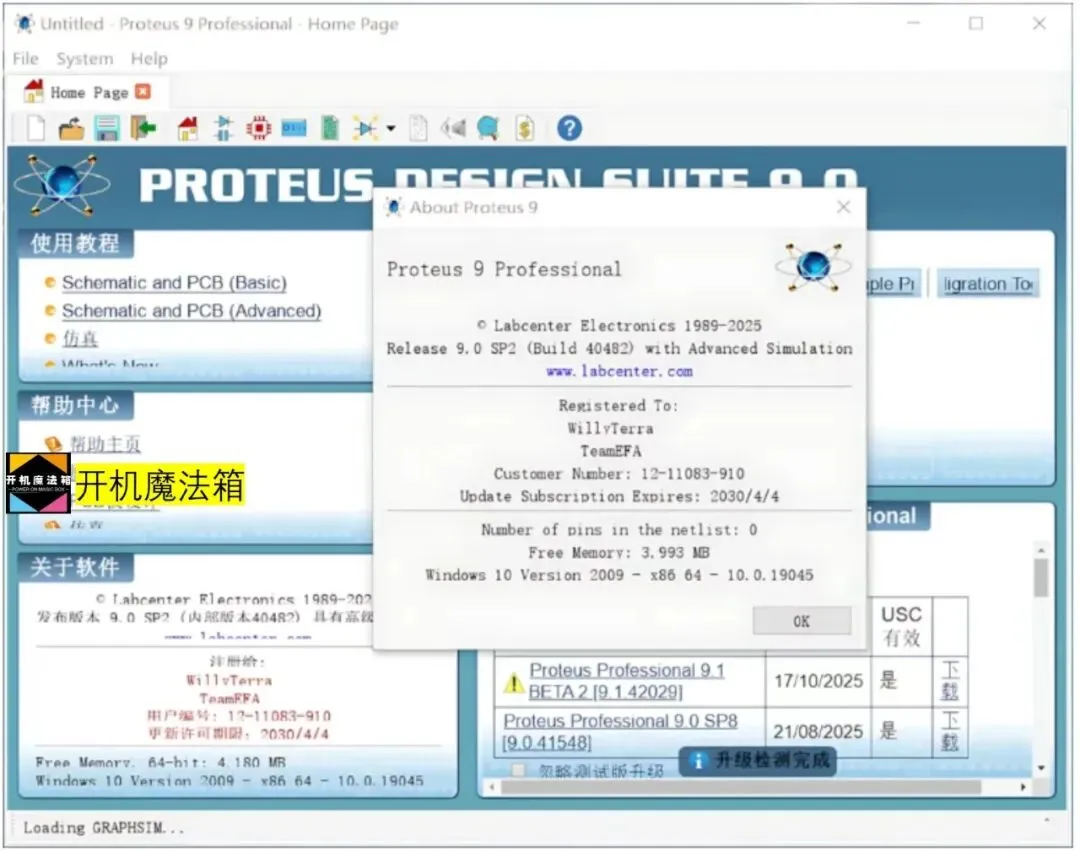Screen dimensions: 1080x851
Task: Expand the dropdown arrow beside Design Explorer
Action: point(391,129)
